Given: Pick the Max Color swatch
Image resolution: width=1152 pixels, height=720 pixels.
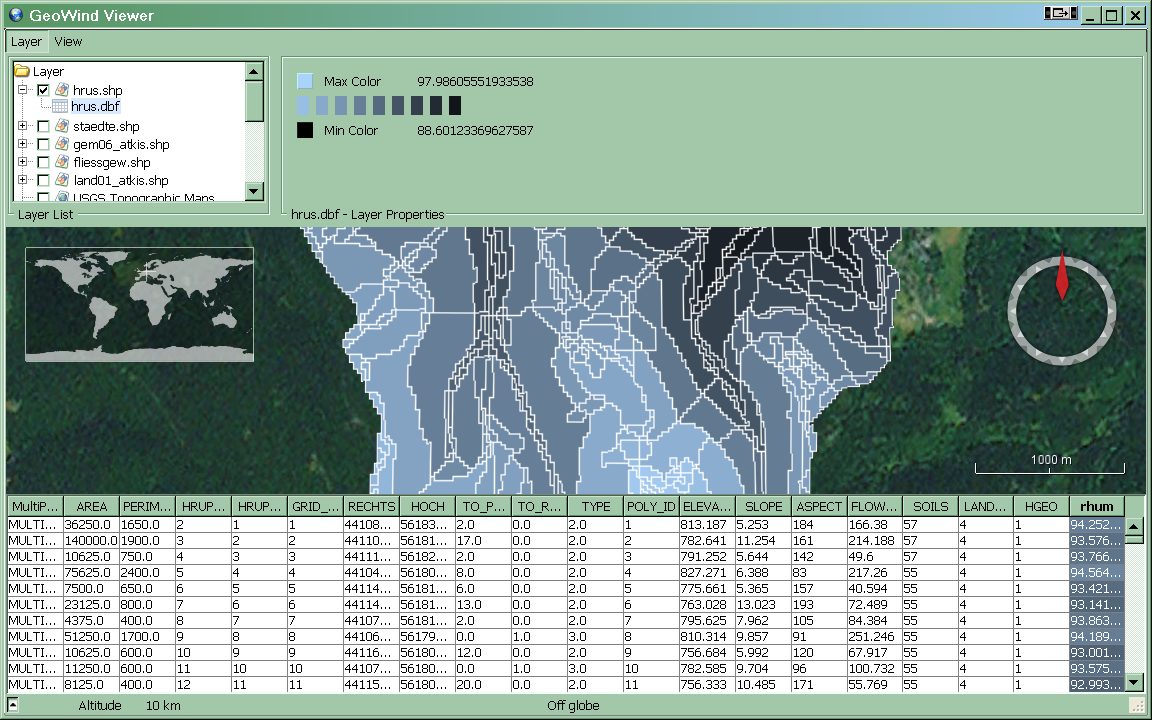Looking at the screenshot, I should (x=305, y=81).
